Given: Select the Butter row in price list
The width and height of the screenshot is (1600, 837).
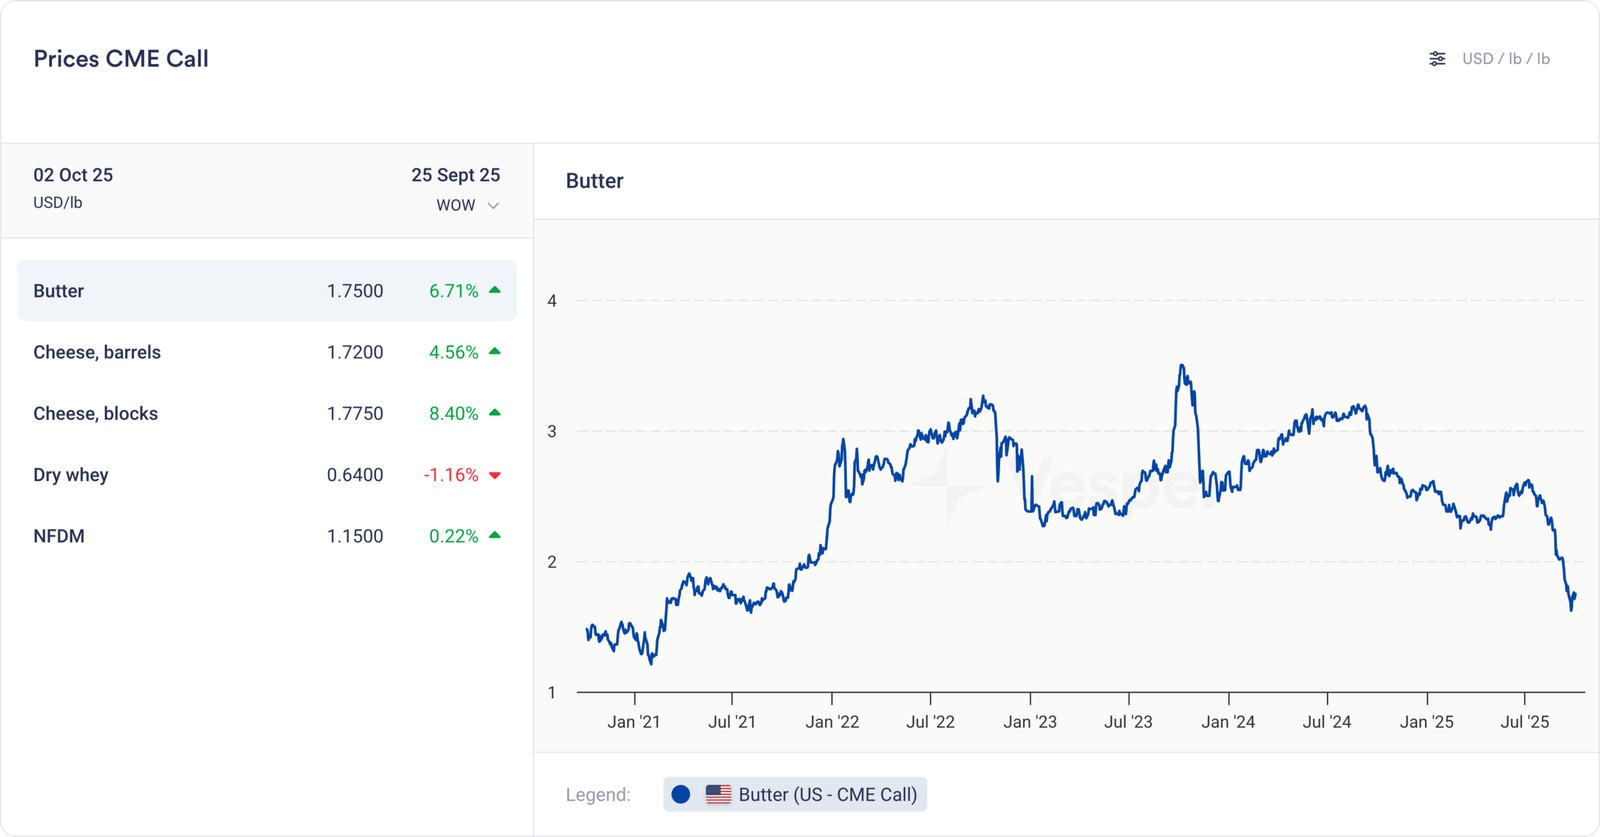Looking at the screenshot, I should 267,291.
